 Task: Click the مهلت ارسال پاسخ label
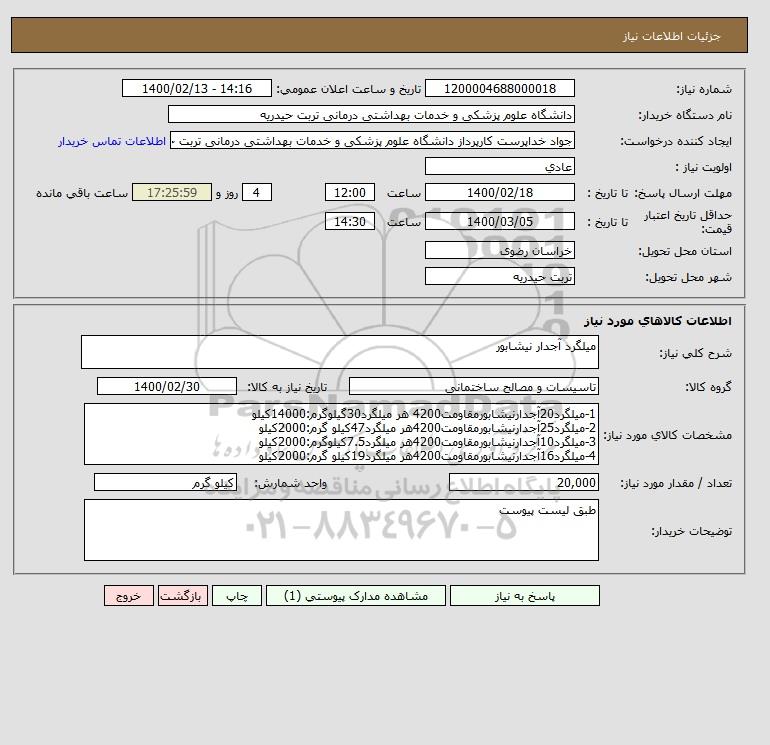click(683, 193)
